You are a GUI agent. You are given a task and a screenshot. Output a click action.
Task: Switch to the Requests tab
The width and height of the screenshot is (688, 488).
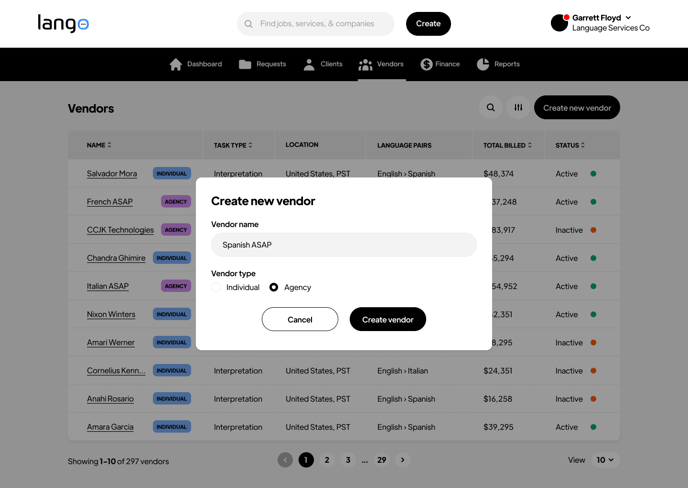(x=262, y=64)
